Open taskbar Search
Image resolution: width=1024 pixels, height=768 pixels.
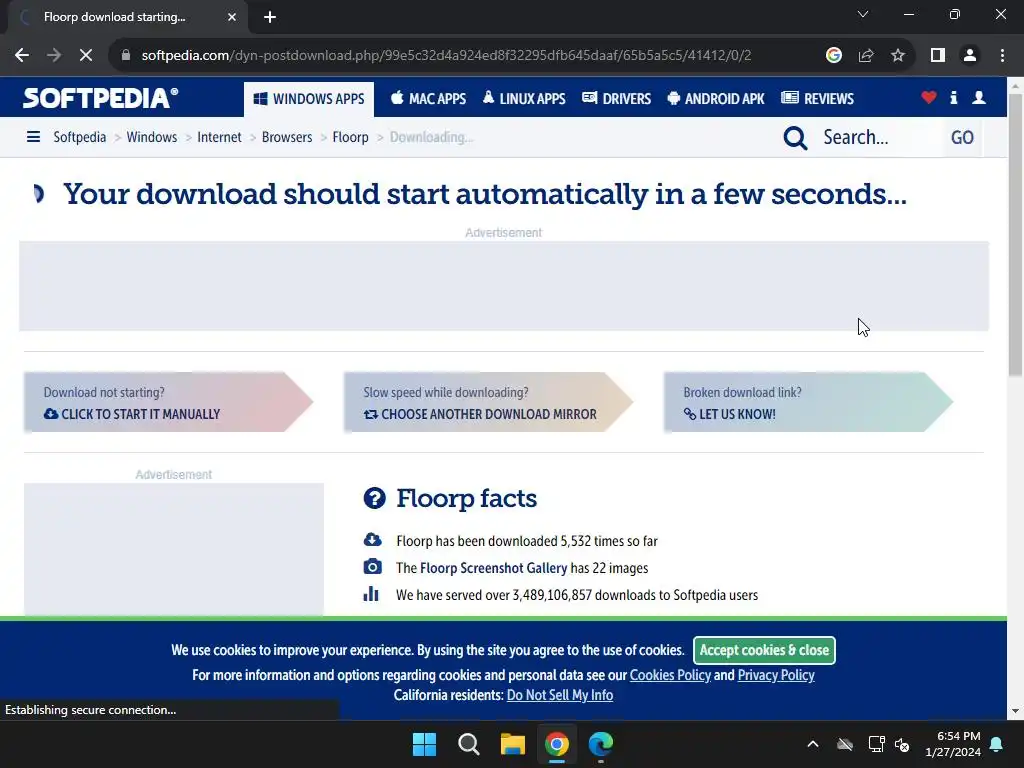pyautogui.click(x=468, y=744)
